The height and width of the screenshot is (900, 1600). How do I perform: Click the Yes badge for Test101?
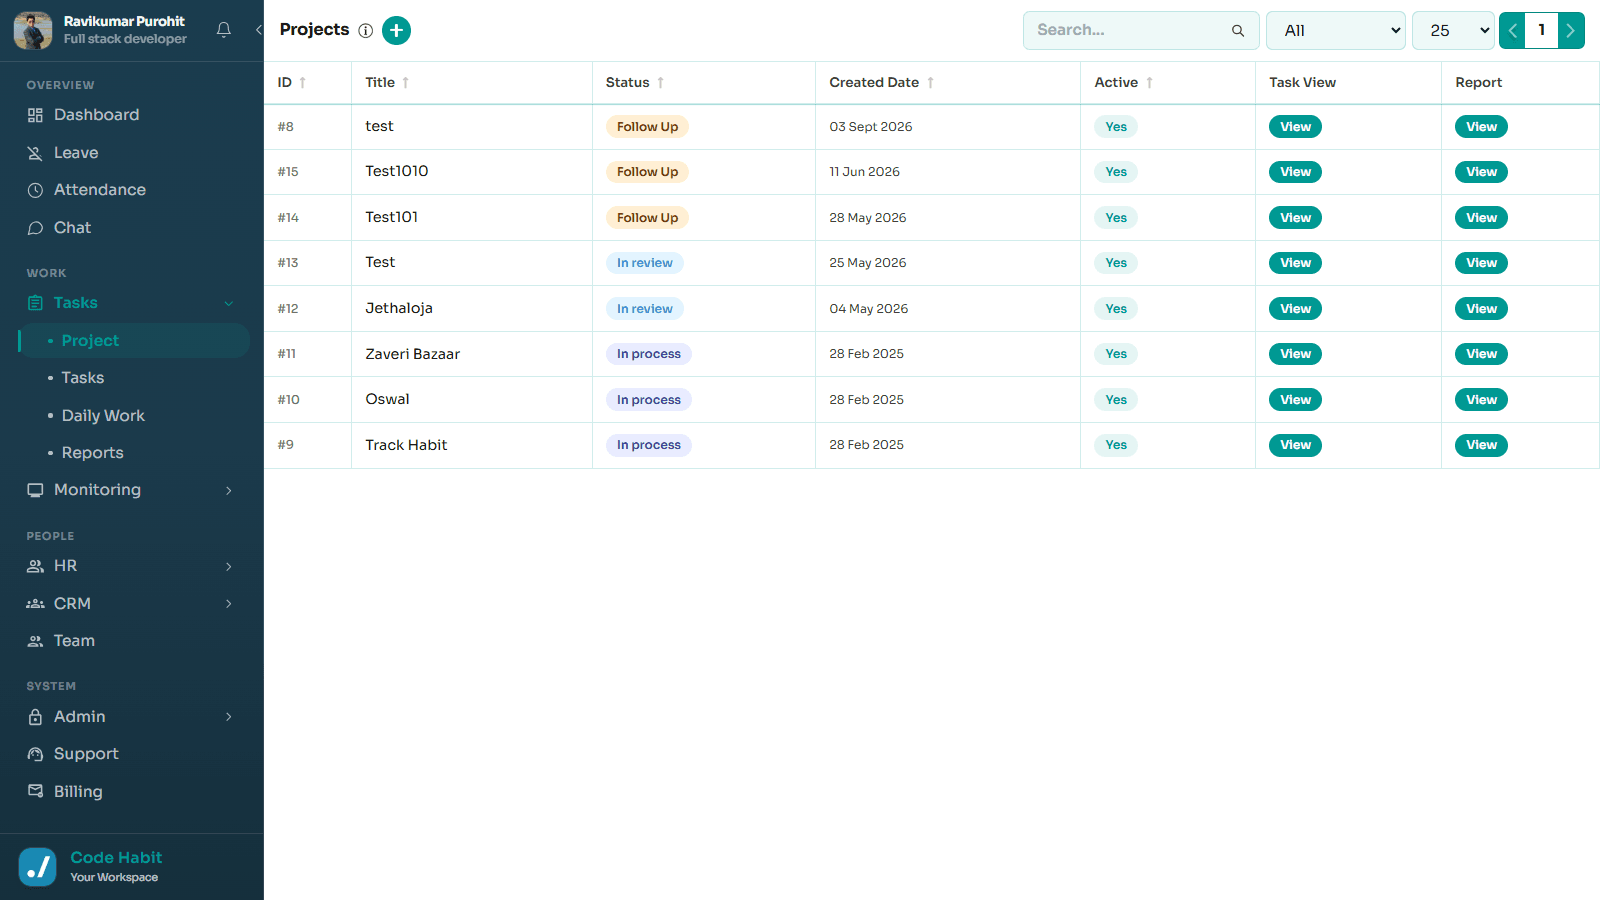pyautogui.click(x=1116, y=218)
